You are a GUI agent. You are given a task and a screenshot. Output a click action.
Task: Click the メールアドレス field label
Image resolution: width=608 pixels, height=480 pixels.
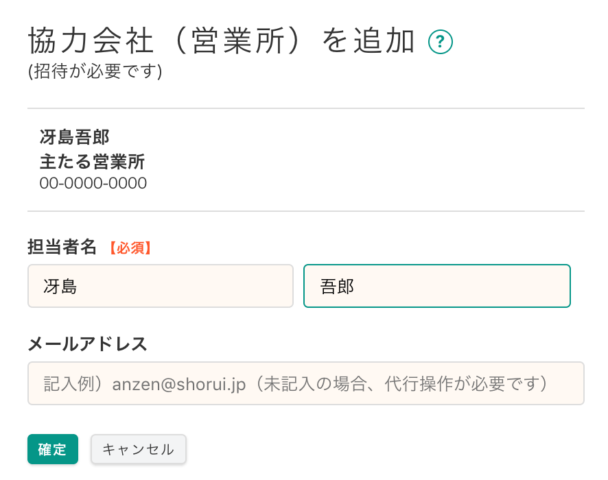(87, 344)
